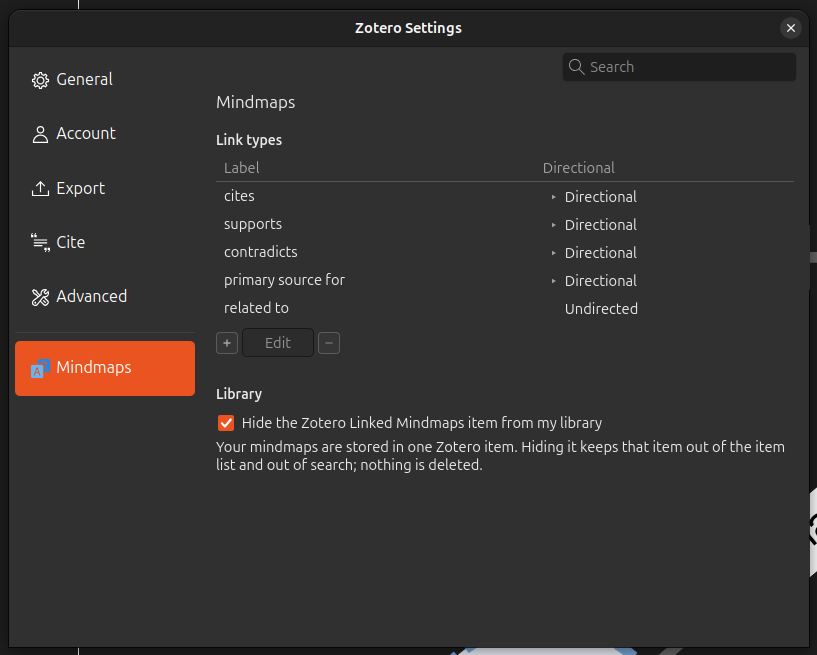The width and height of the screenshot is (817, 655).
Task: Open the Undirected dropdown for related to
Action: pos(601,309)
